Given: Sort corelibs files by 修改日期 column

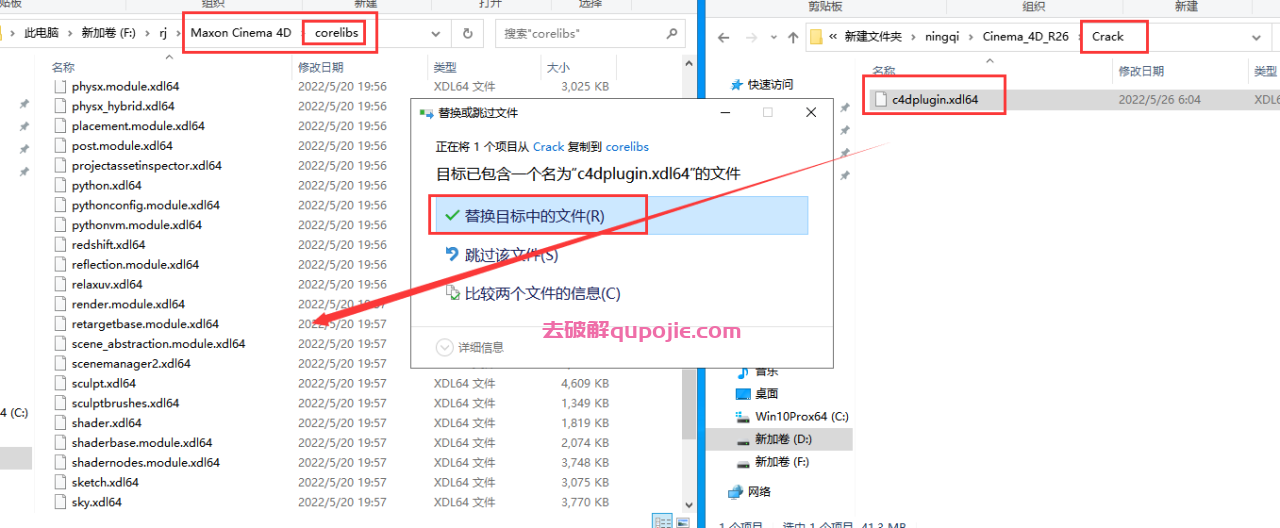Looking at the screenshot, I should coord(321,68).
